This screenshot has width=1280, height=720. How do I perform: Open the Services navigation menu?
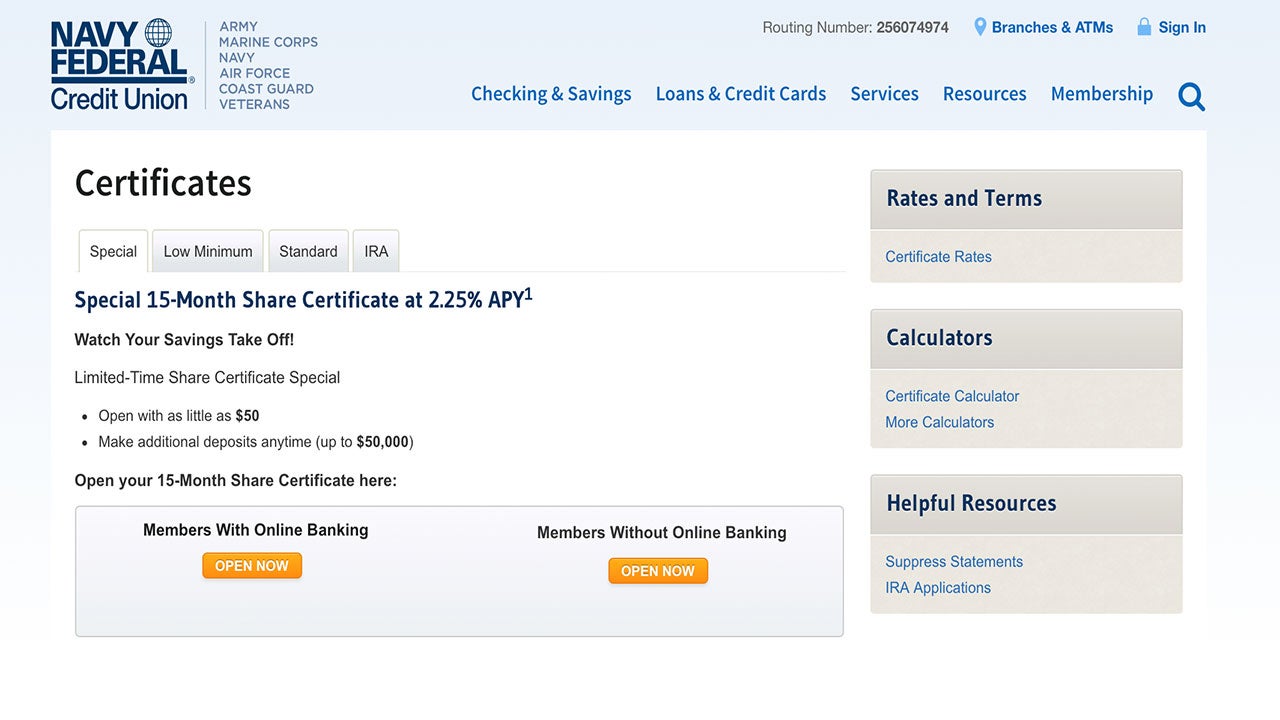pyautogui.click(x=884, y=94)
